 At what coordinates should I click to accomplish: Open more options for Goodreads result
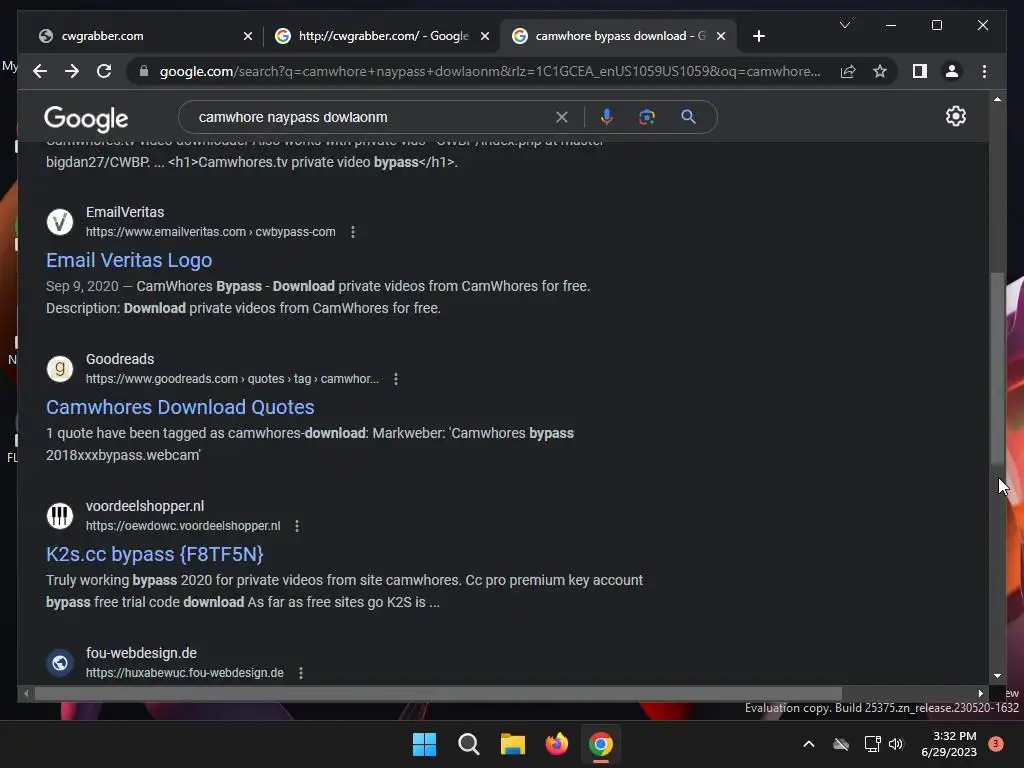(396, 379)
